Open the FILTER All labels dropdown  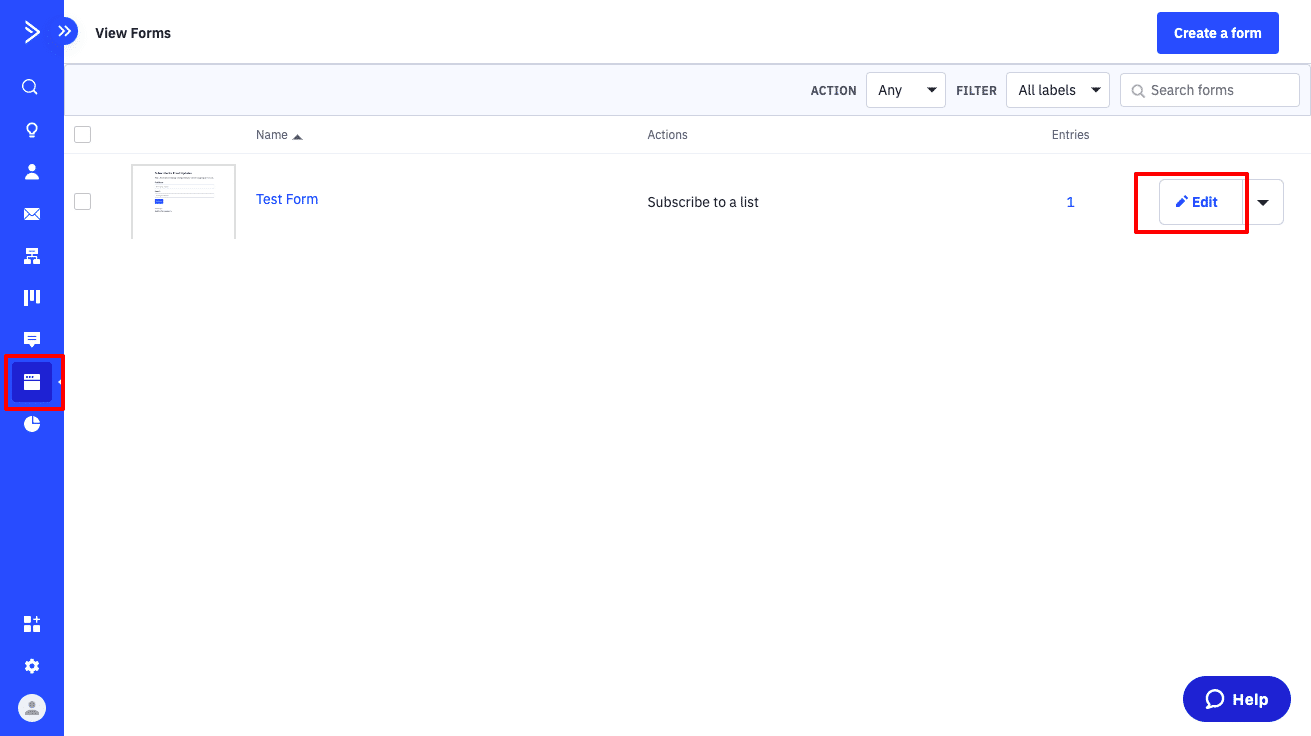(x=1058, y=90)
